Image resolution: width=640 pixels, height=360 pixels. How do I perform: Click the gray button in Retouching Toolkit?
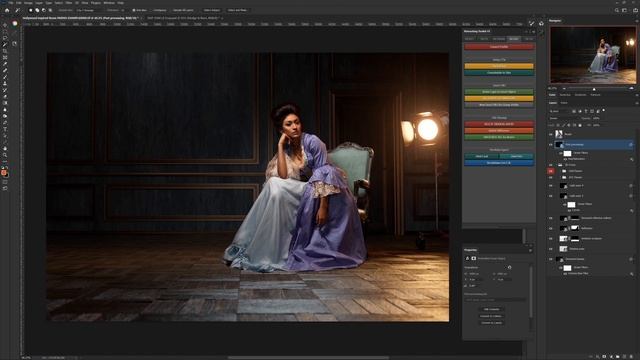(x=499, y=105)
